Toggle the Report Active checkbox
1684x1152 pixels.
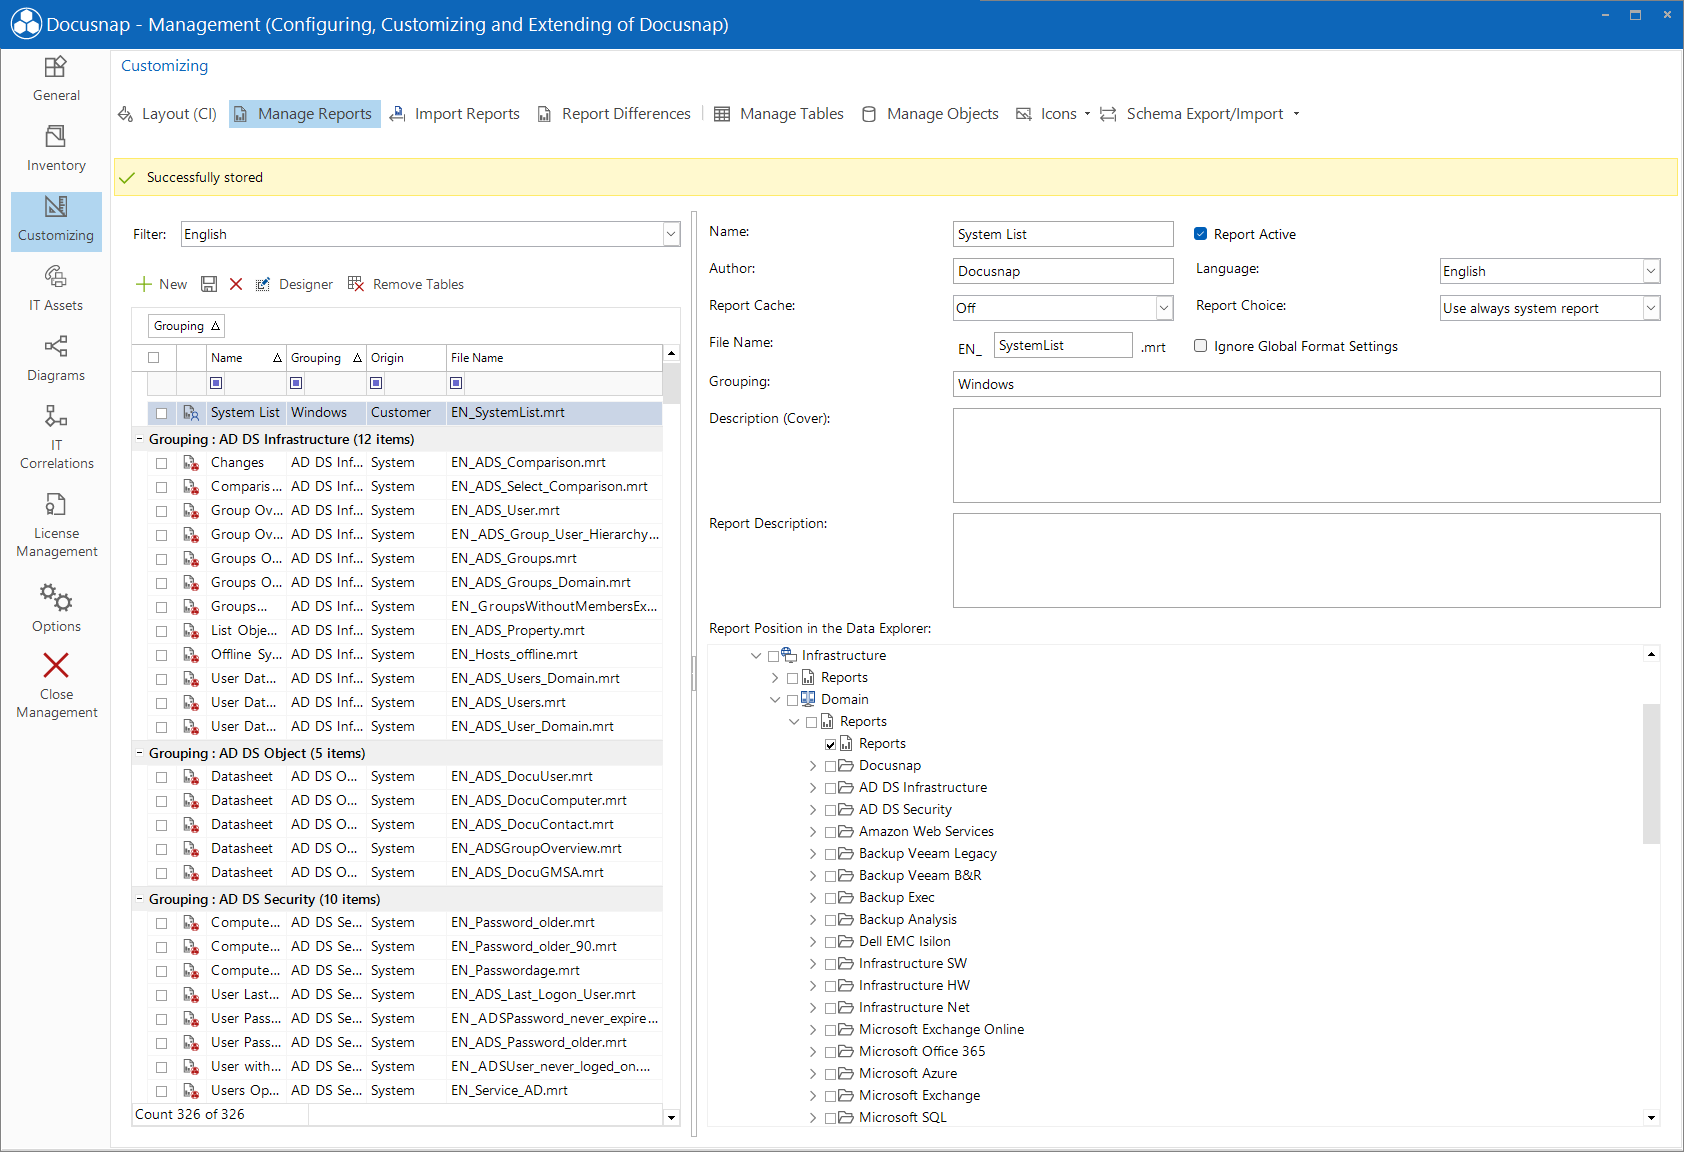[1201, 234]
